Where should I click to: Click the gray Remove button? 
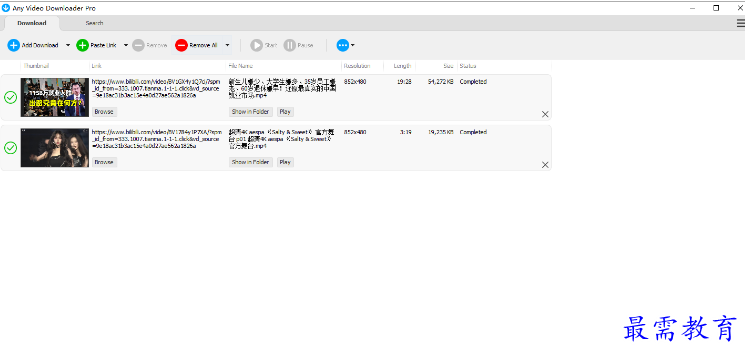[150, 45]
